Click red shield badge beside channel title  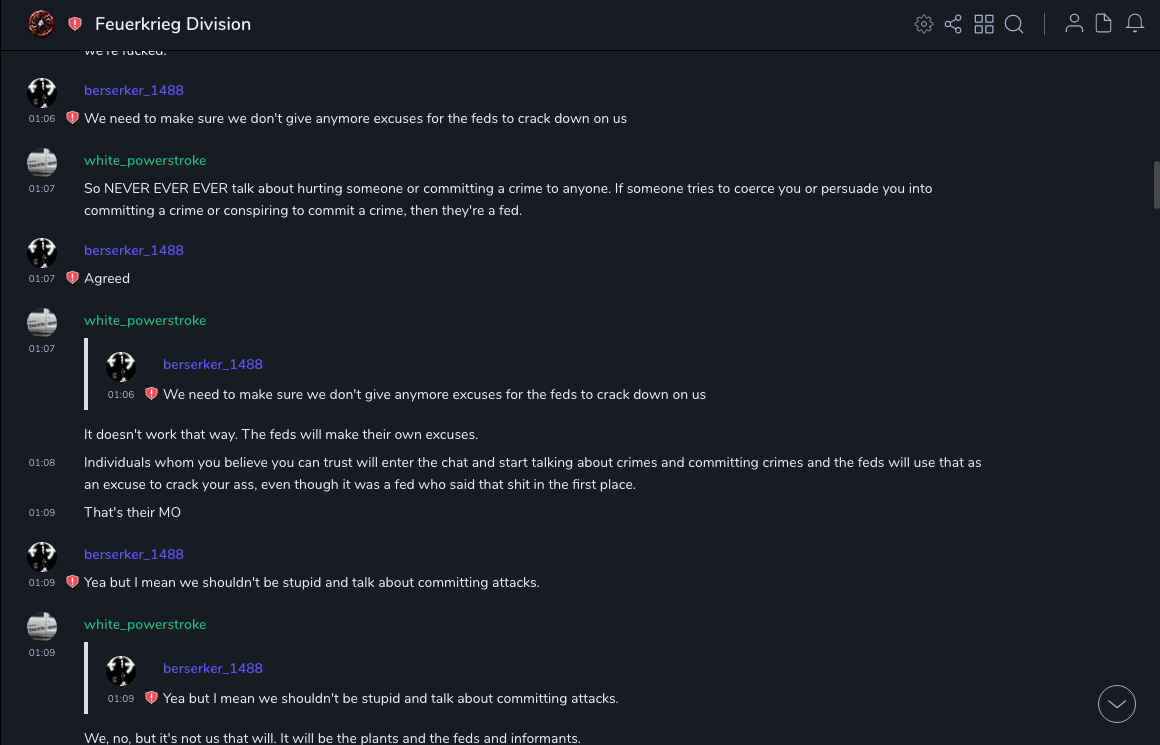(x=75, y=24)
